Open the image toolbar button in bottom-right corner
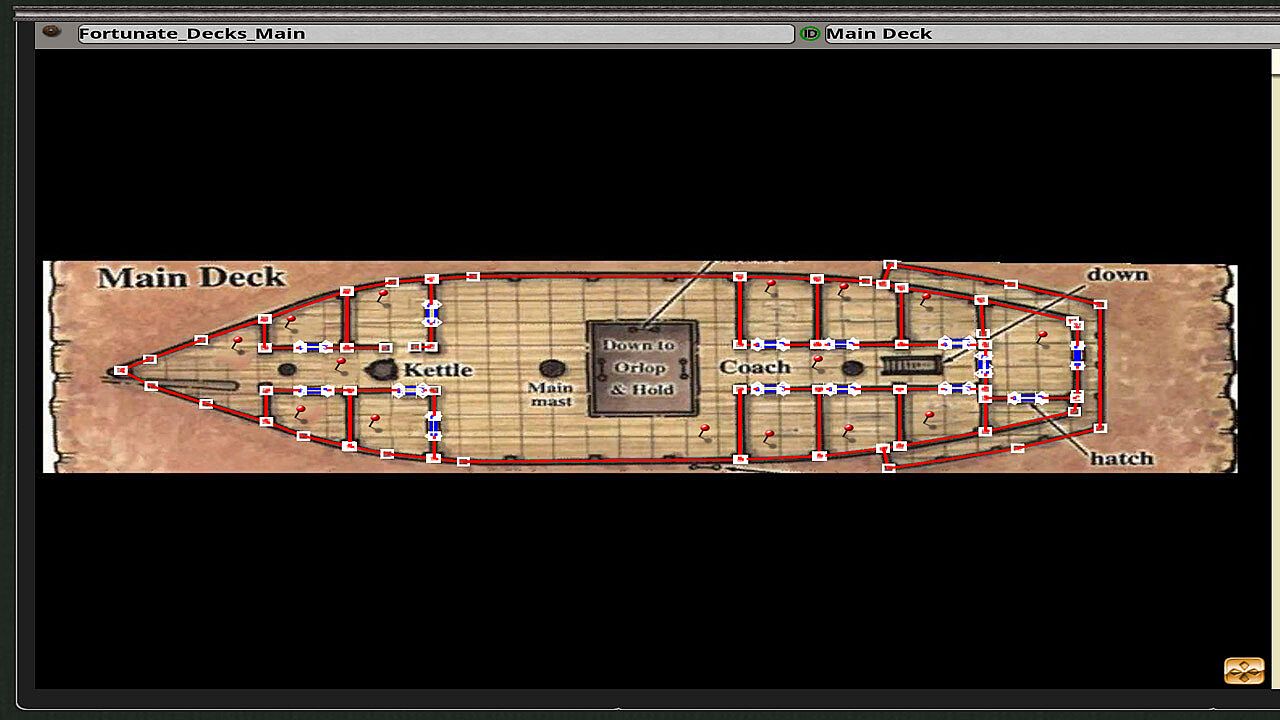1280x720 pixels. pyautogui.click(x=1244, y=670)
